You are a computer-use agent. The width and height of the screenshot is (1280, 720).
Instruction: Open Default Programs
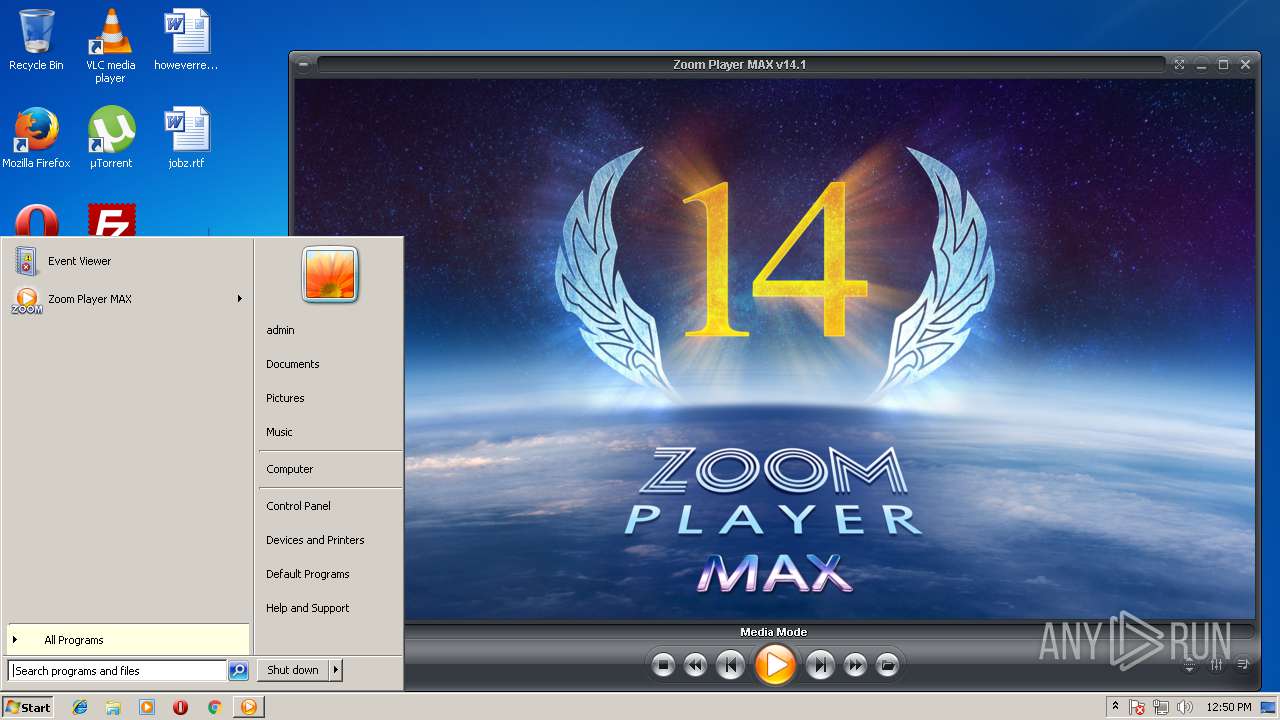(x=308, y=574)
